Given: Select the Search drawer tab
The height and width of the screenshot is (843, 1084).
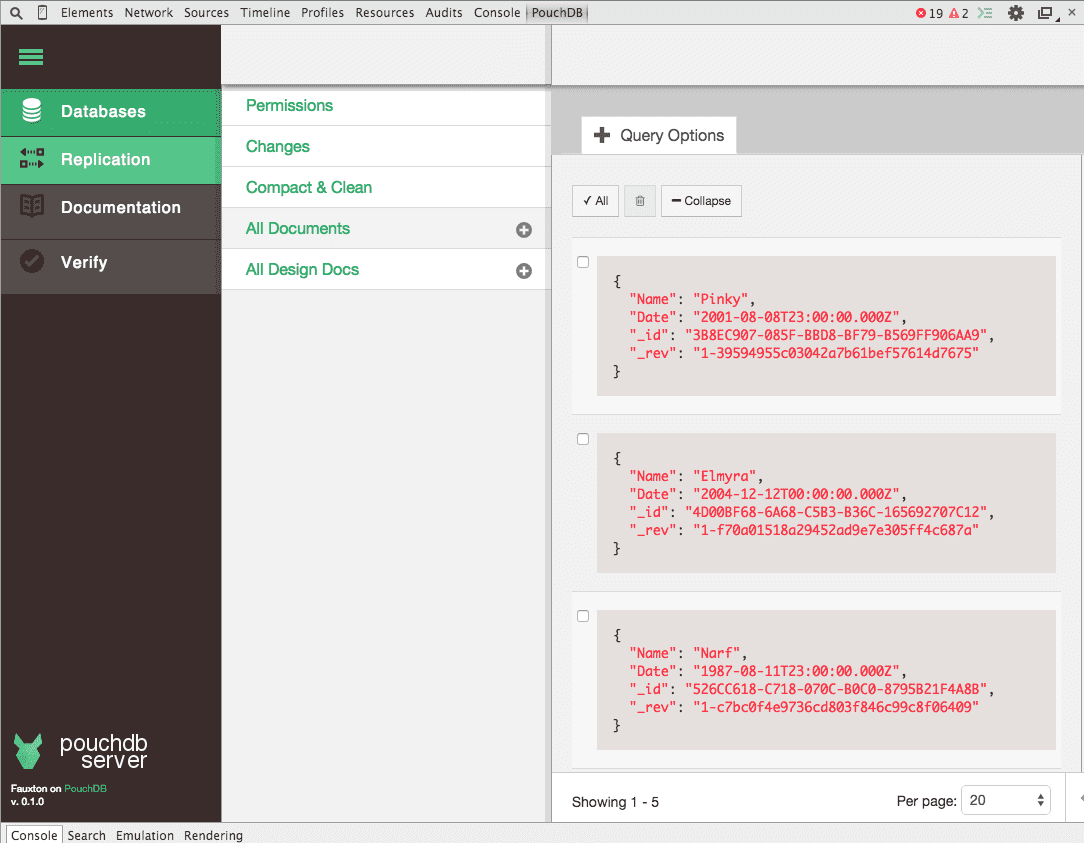Looking at the screenshot, I should click(86, 835).
